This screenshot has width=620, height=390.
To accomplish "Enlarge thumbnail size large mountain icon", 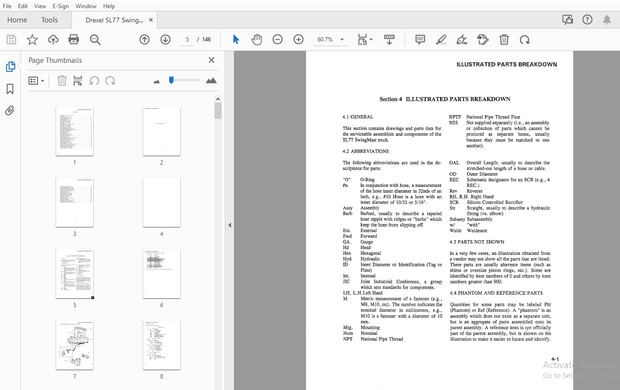I will coord(211,81).
